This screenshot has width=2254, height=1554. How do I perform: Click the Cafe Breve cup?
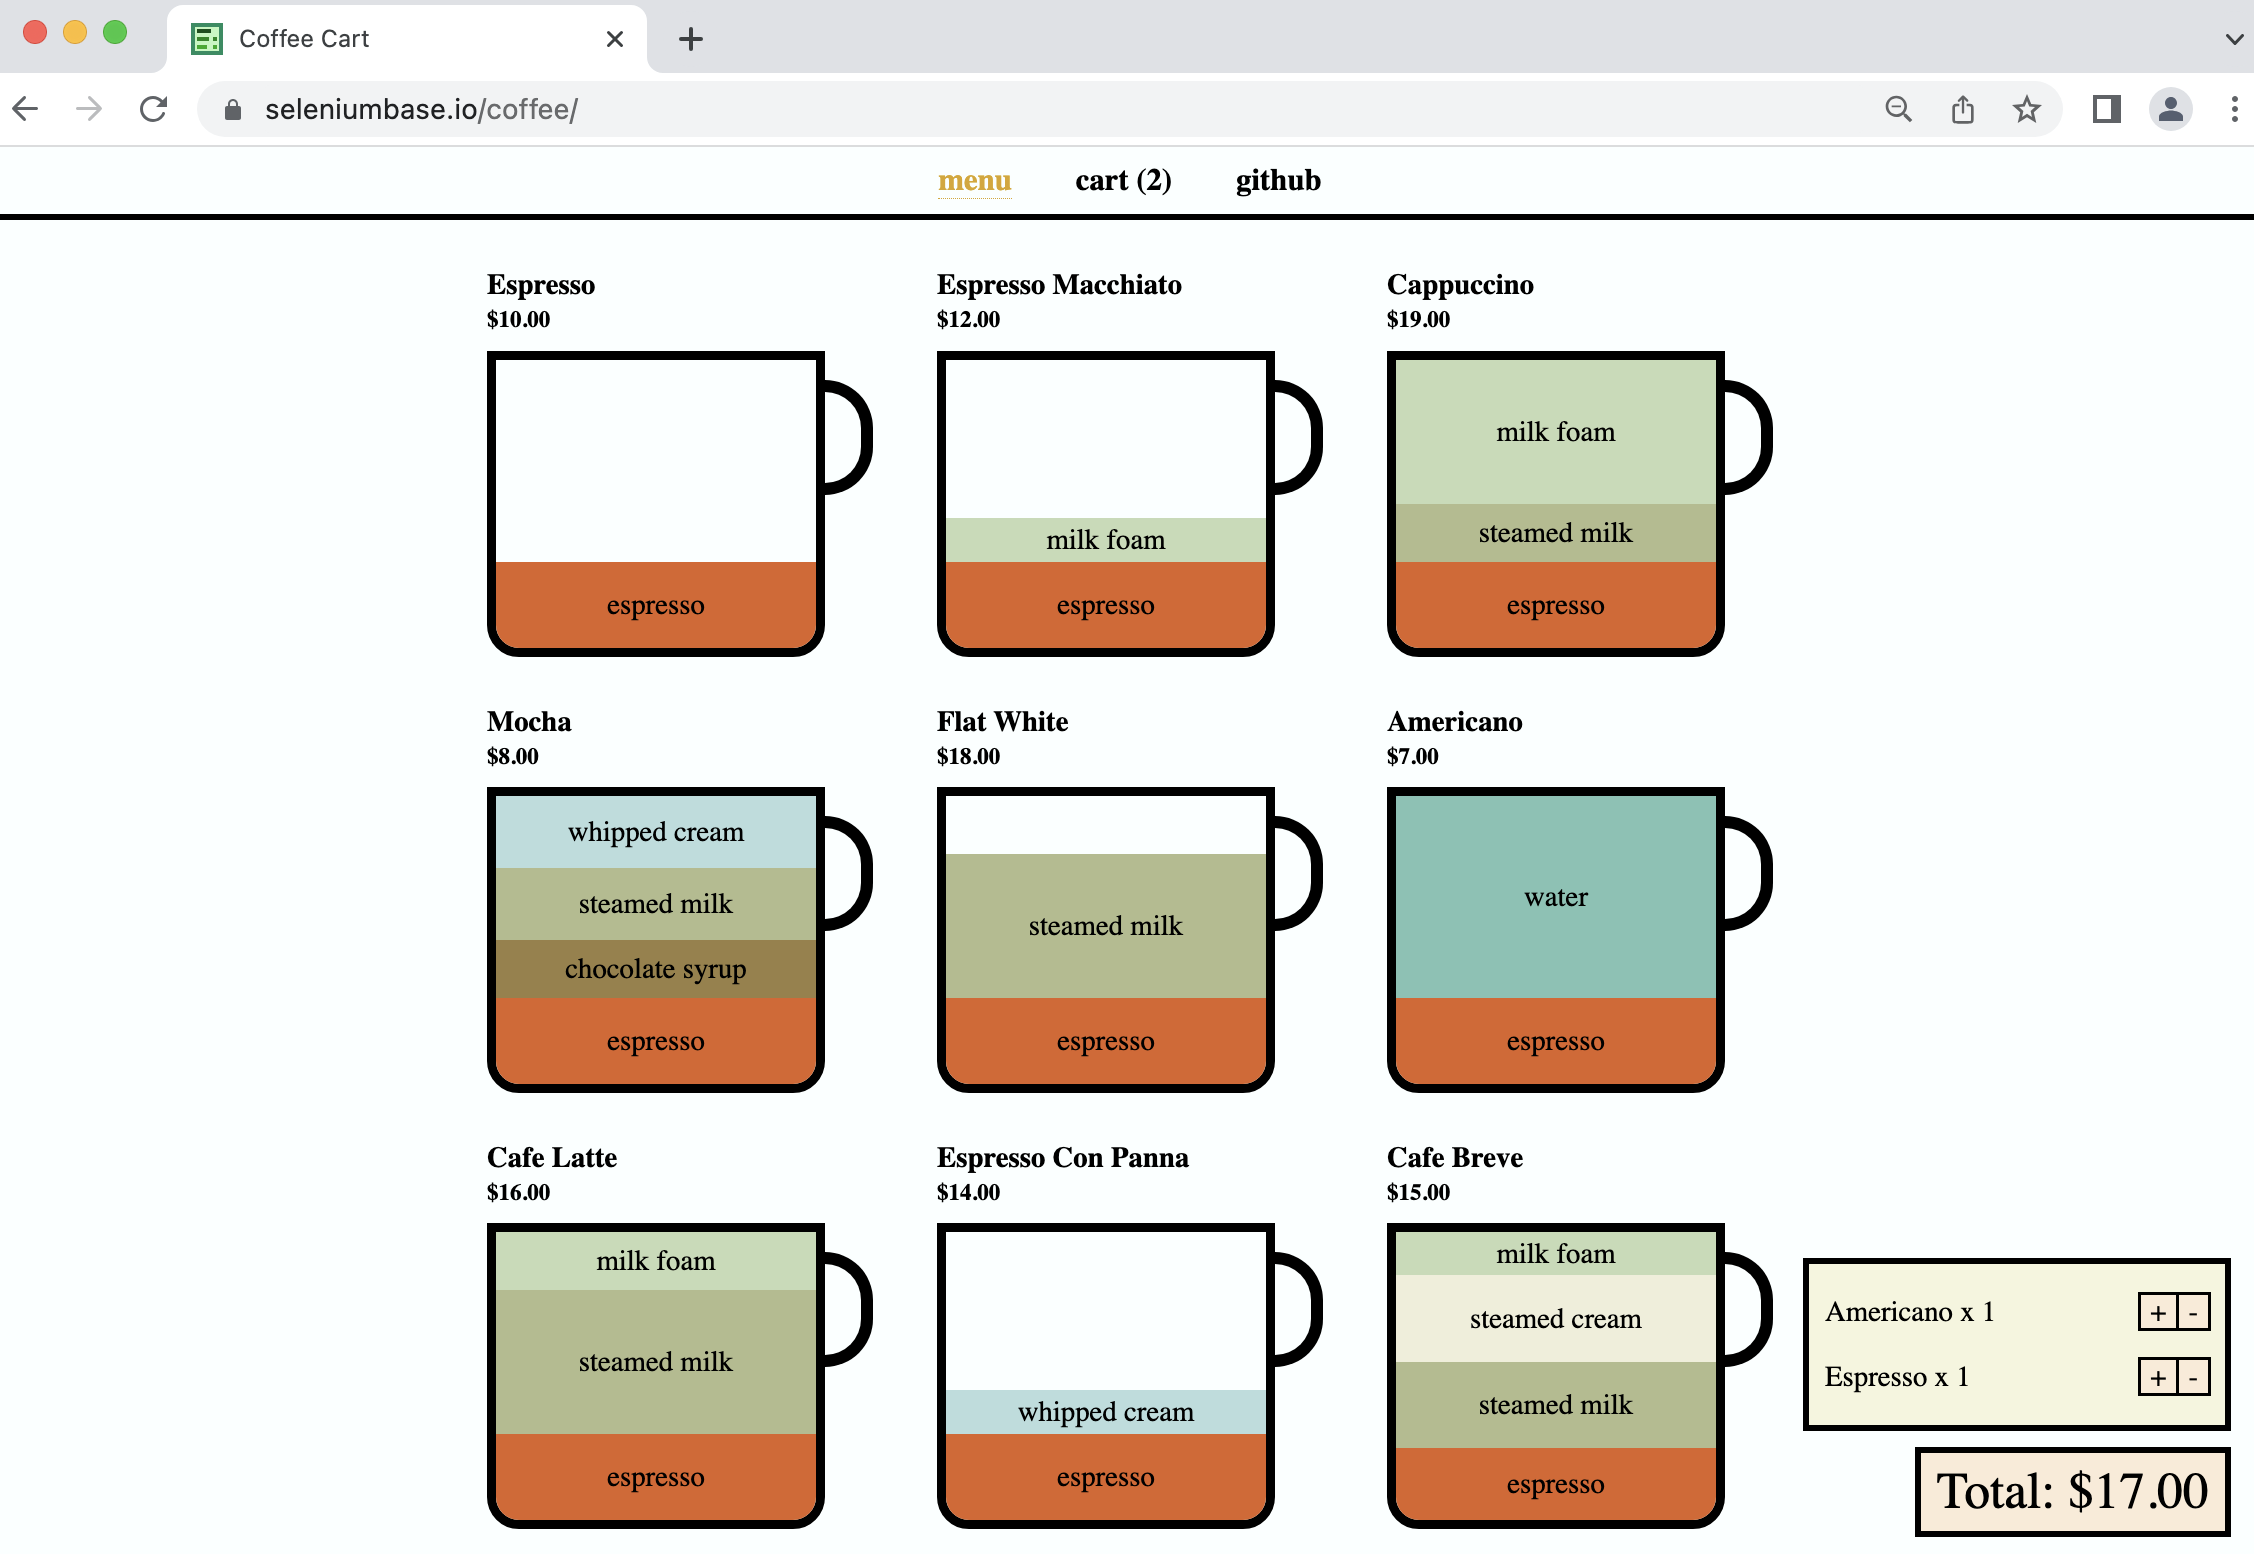coord(1555,1375)
